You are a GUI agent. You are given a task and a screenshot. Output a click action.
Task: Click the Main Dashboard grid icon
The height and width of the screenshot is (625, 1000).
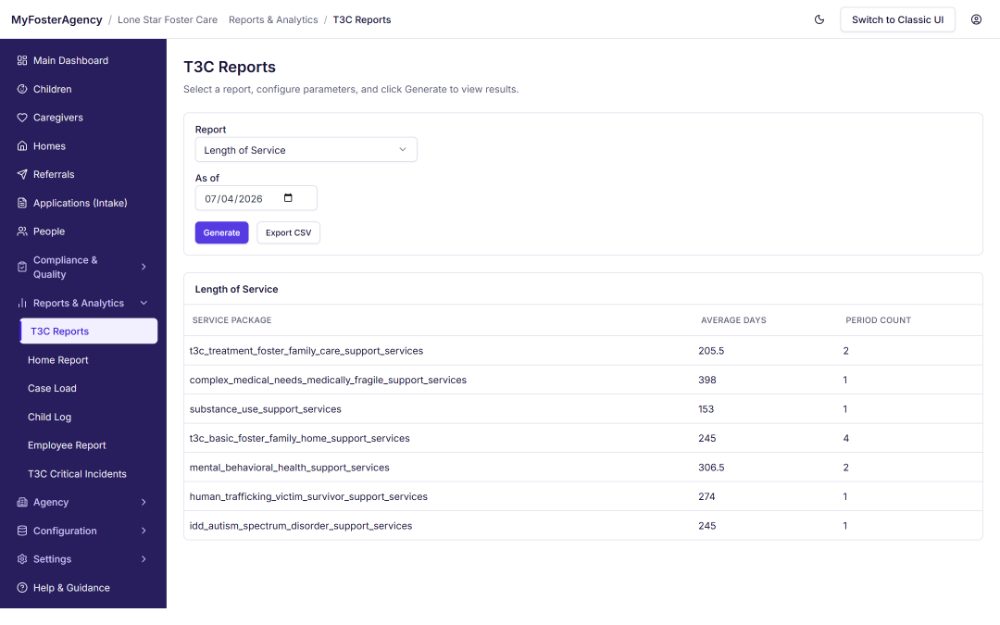click(22, 61)
